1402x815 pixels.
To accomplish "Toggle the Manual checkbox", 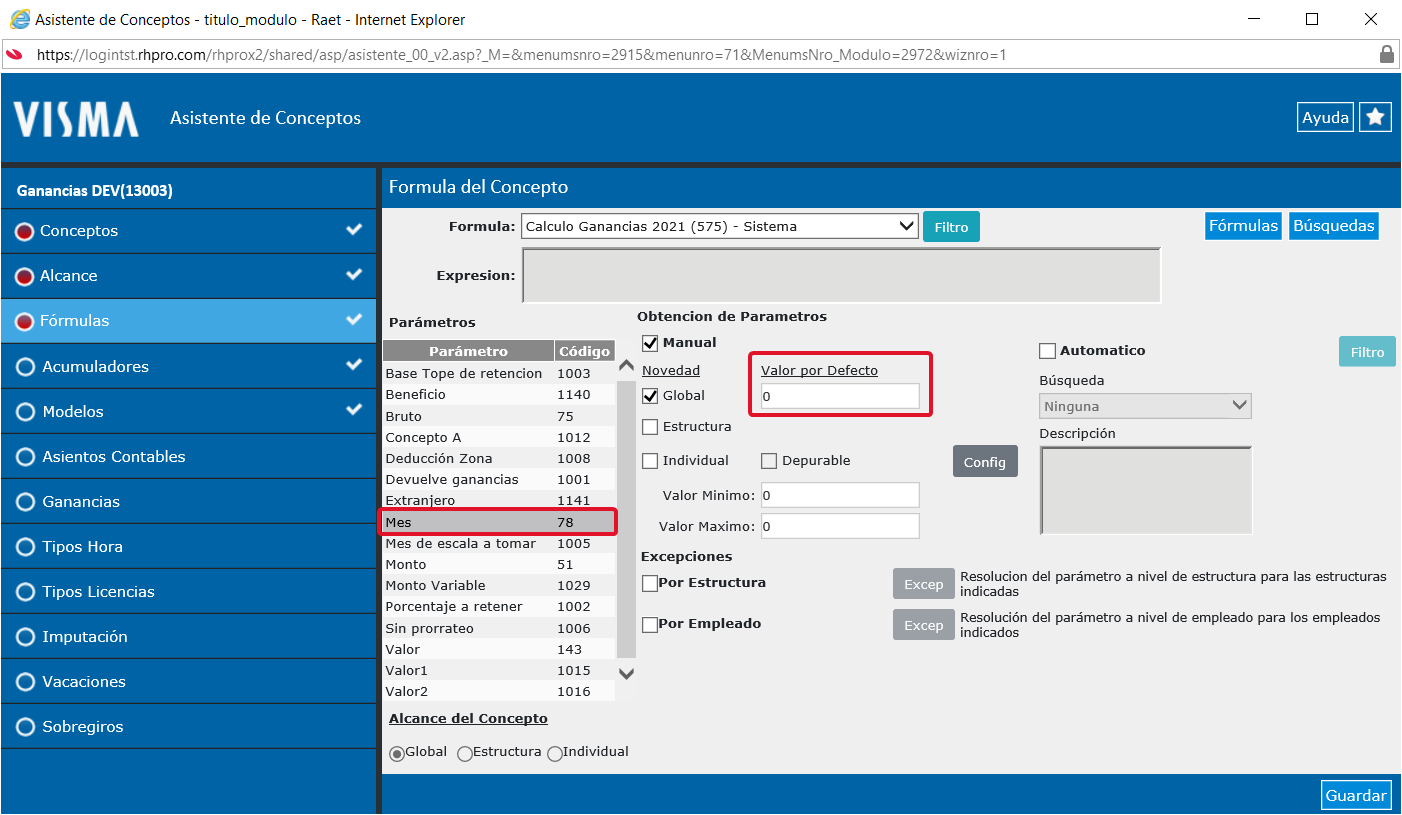I will pyautogui.click(x=650, y=343).
